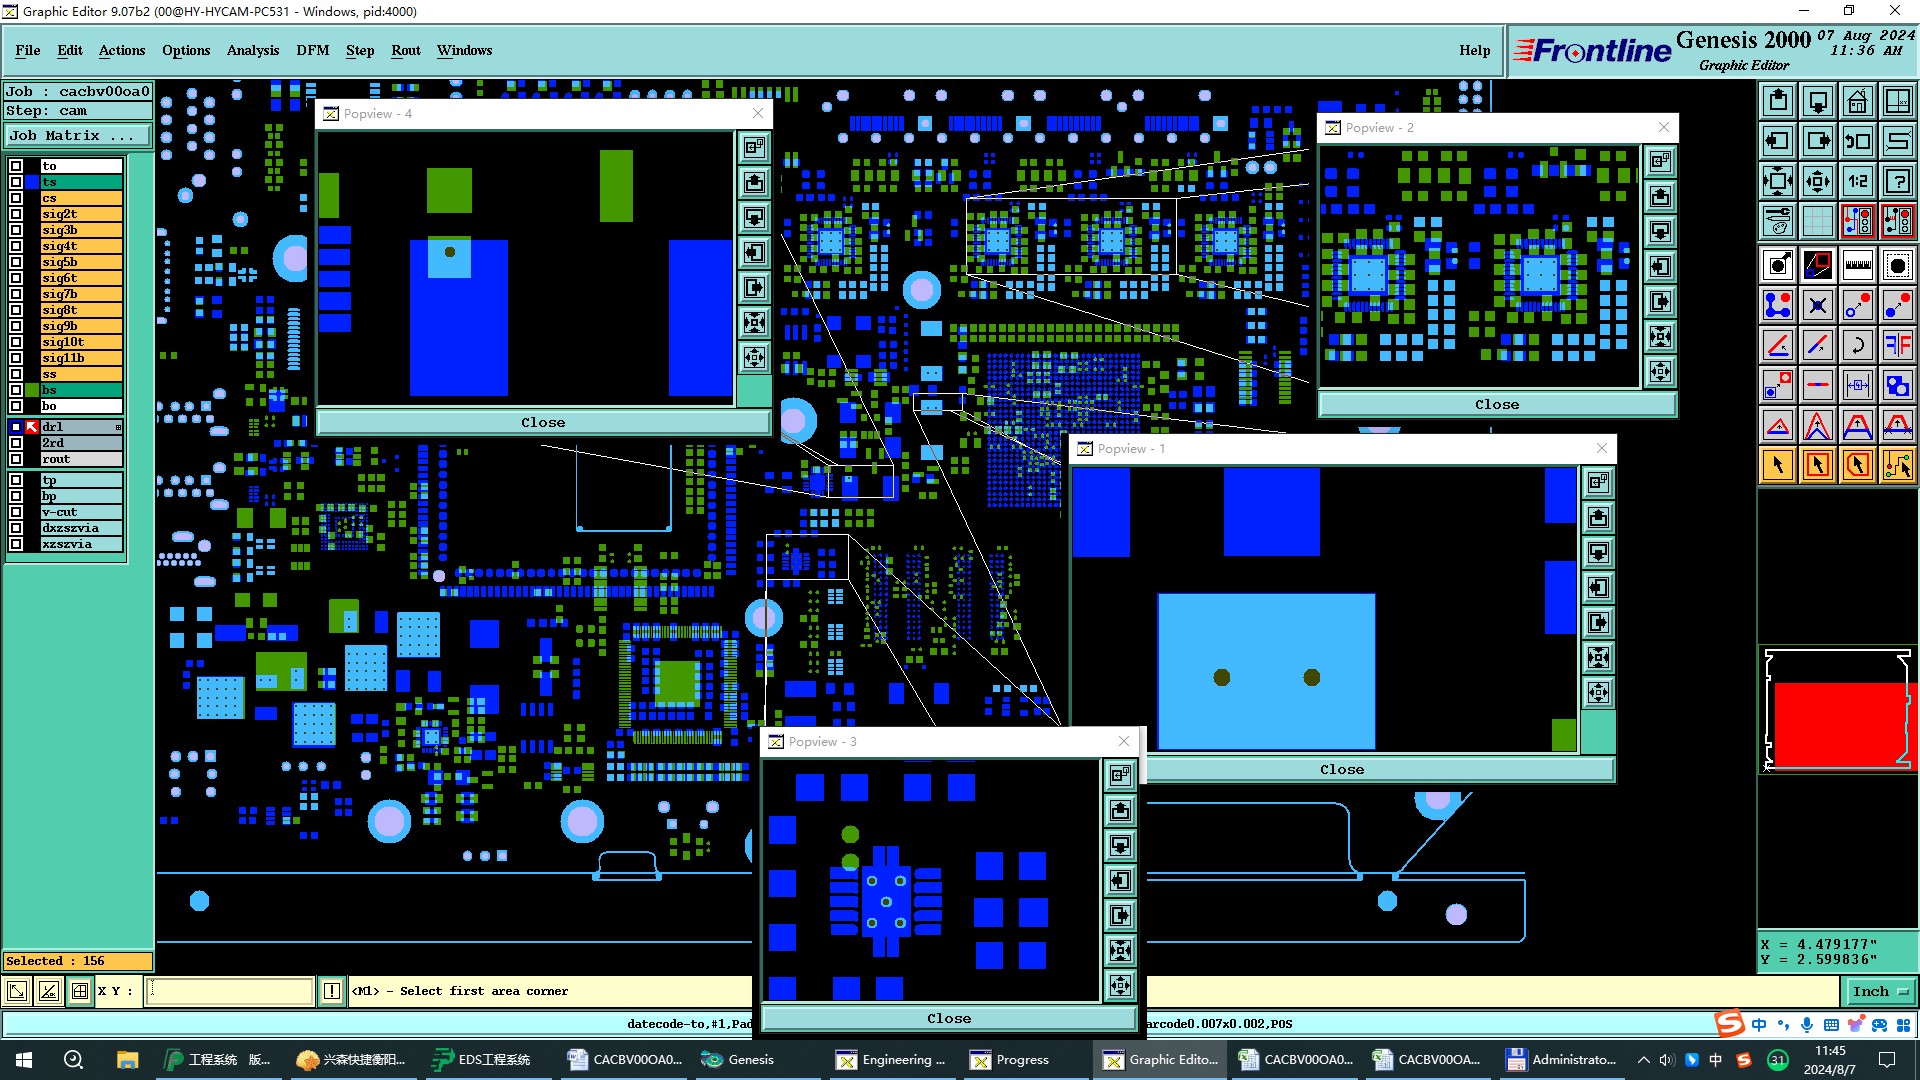Open the Inch units dropdown

pyautogui.click(x=1880, y=992)
